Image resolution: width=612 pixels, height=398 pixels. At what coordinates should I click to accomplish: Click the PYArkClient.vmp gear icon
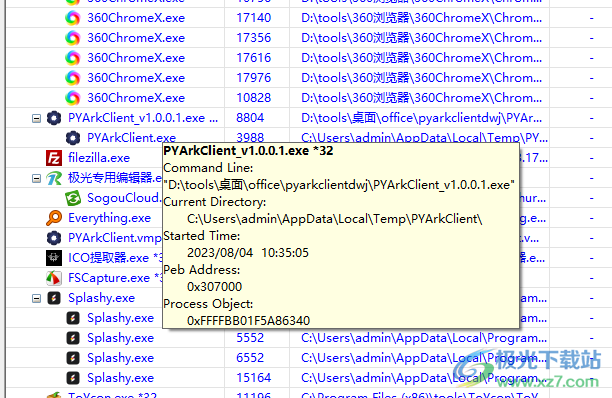click(x=54, y=238)
